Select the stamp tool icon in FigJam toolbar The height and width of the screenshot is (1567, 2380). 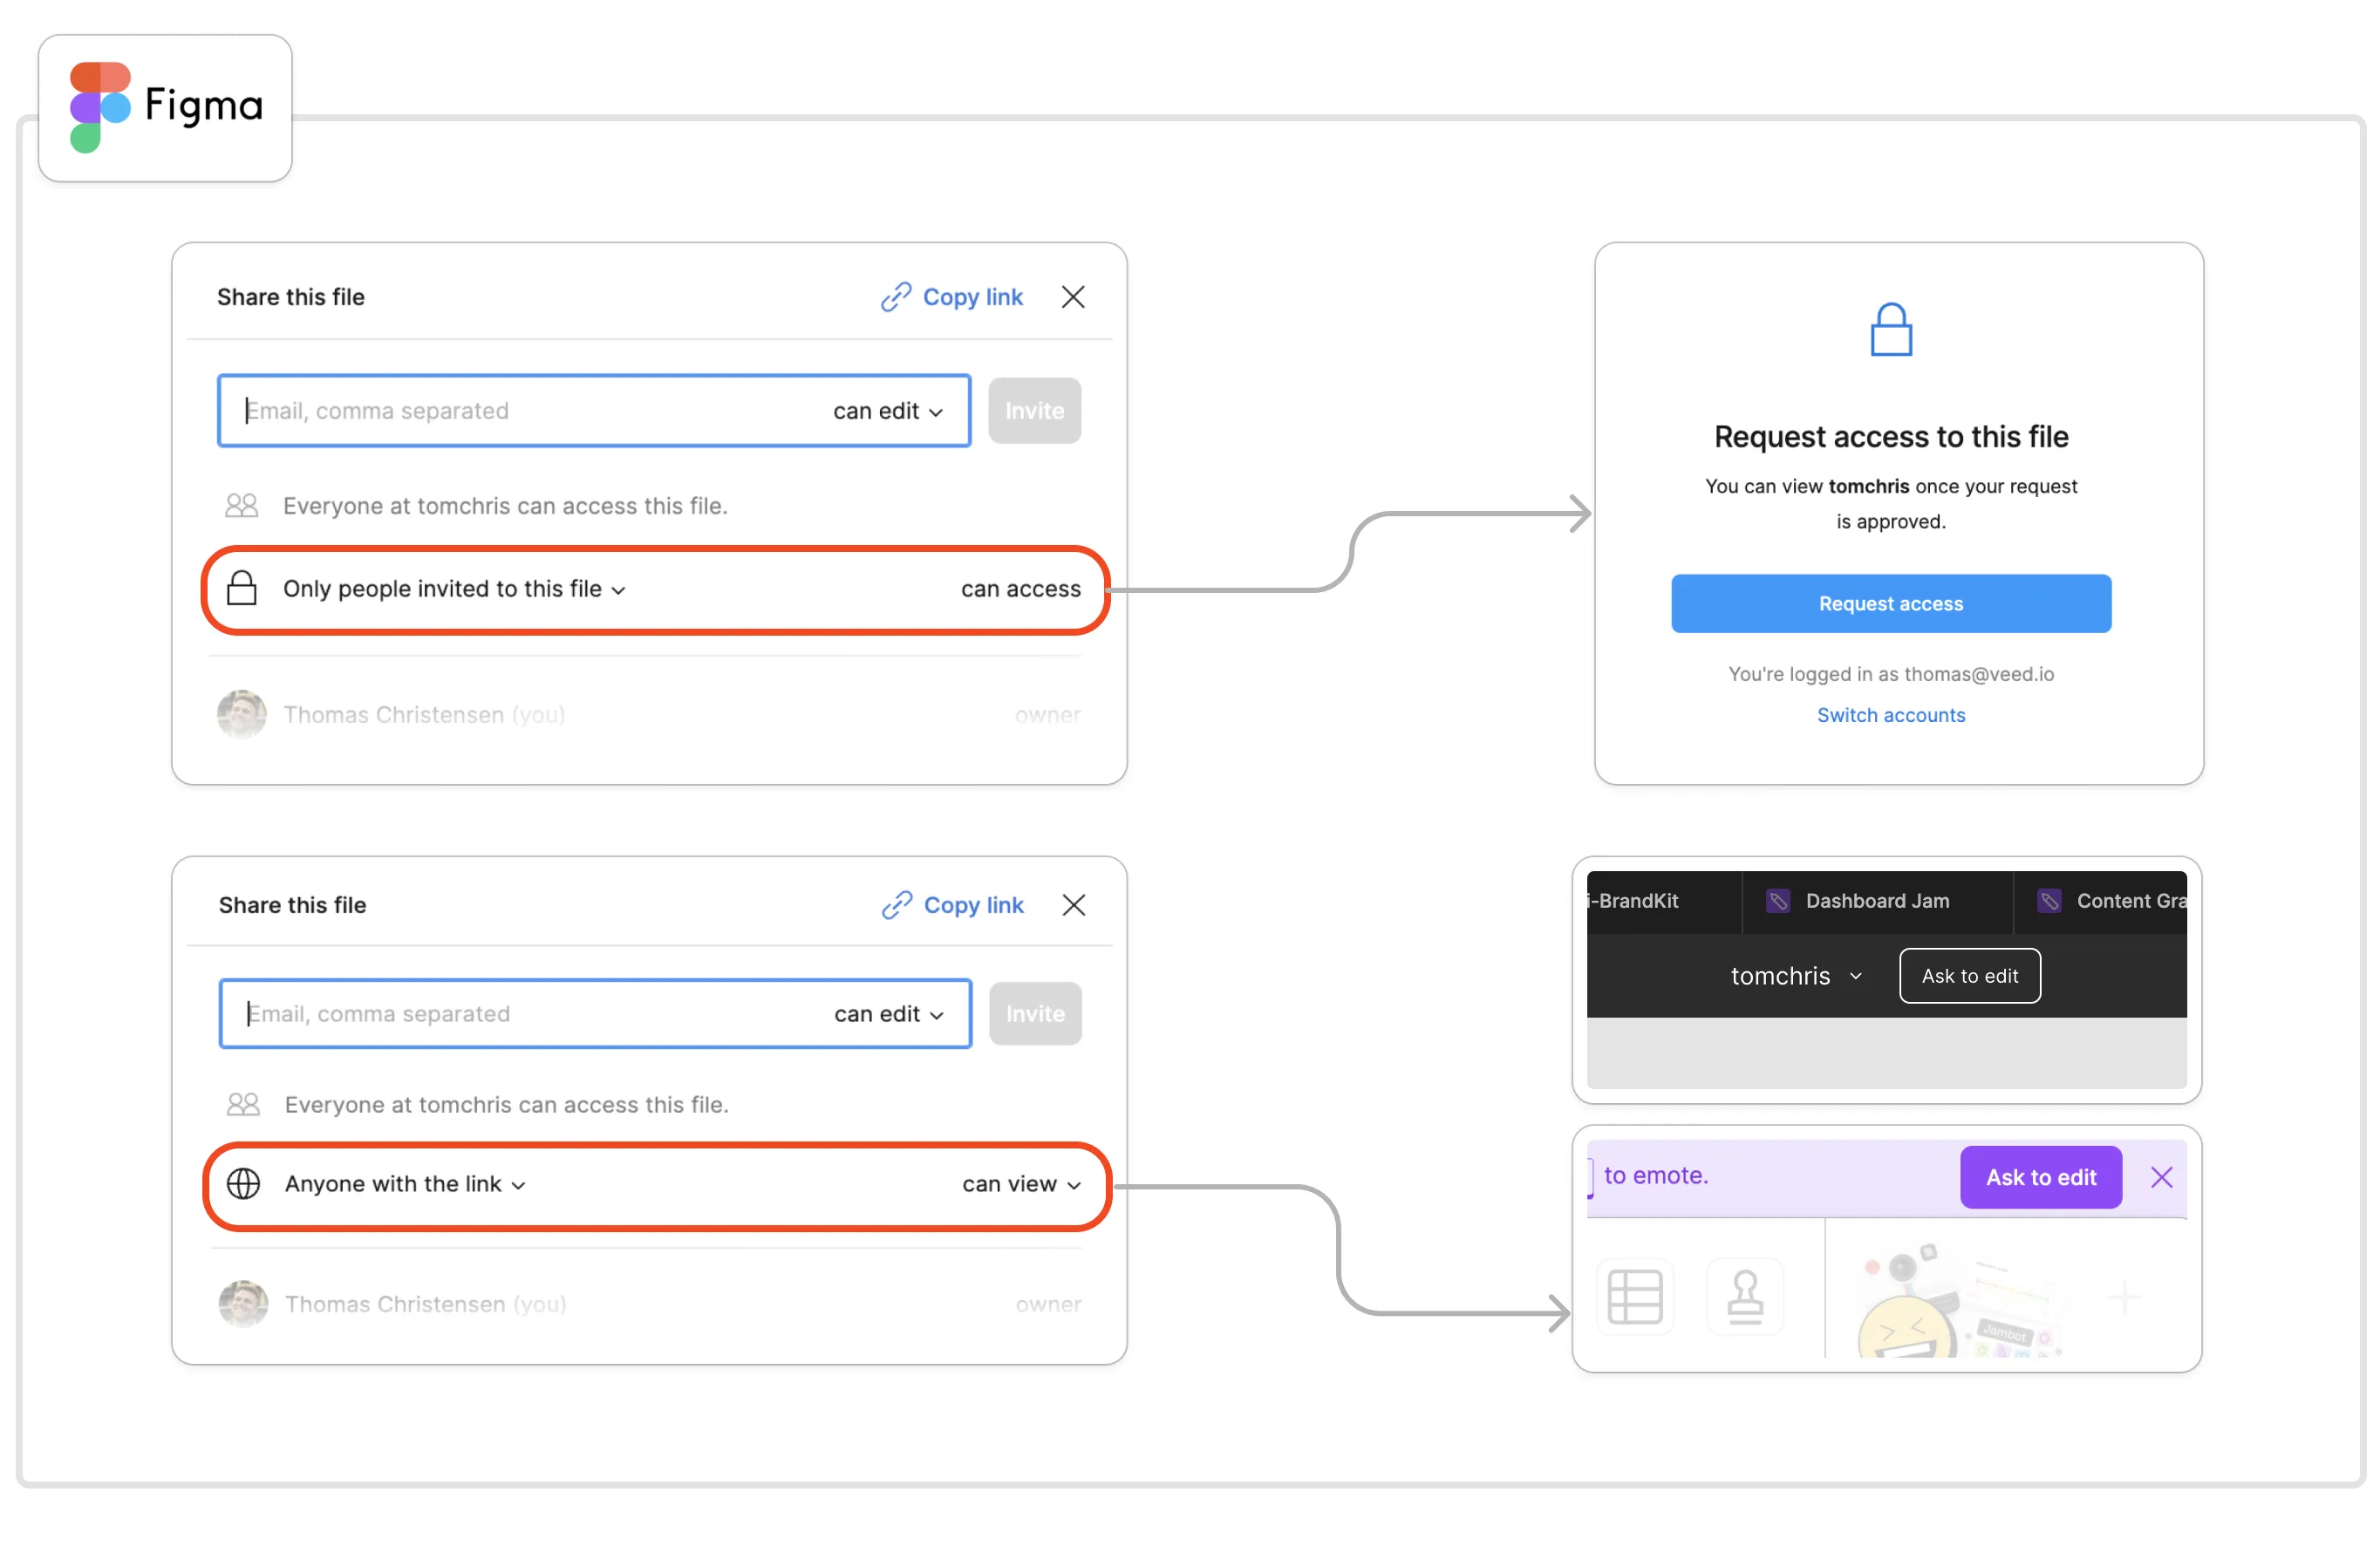tap(1745, 1296)
